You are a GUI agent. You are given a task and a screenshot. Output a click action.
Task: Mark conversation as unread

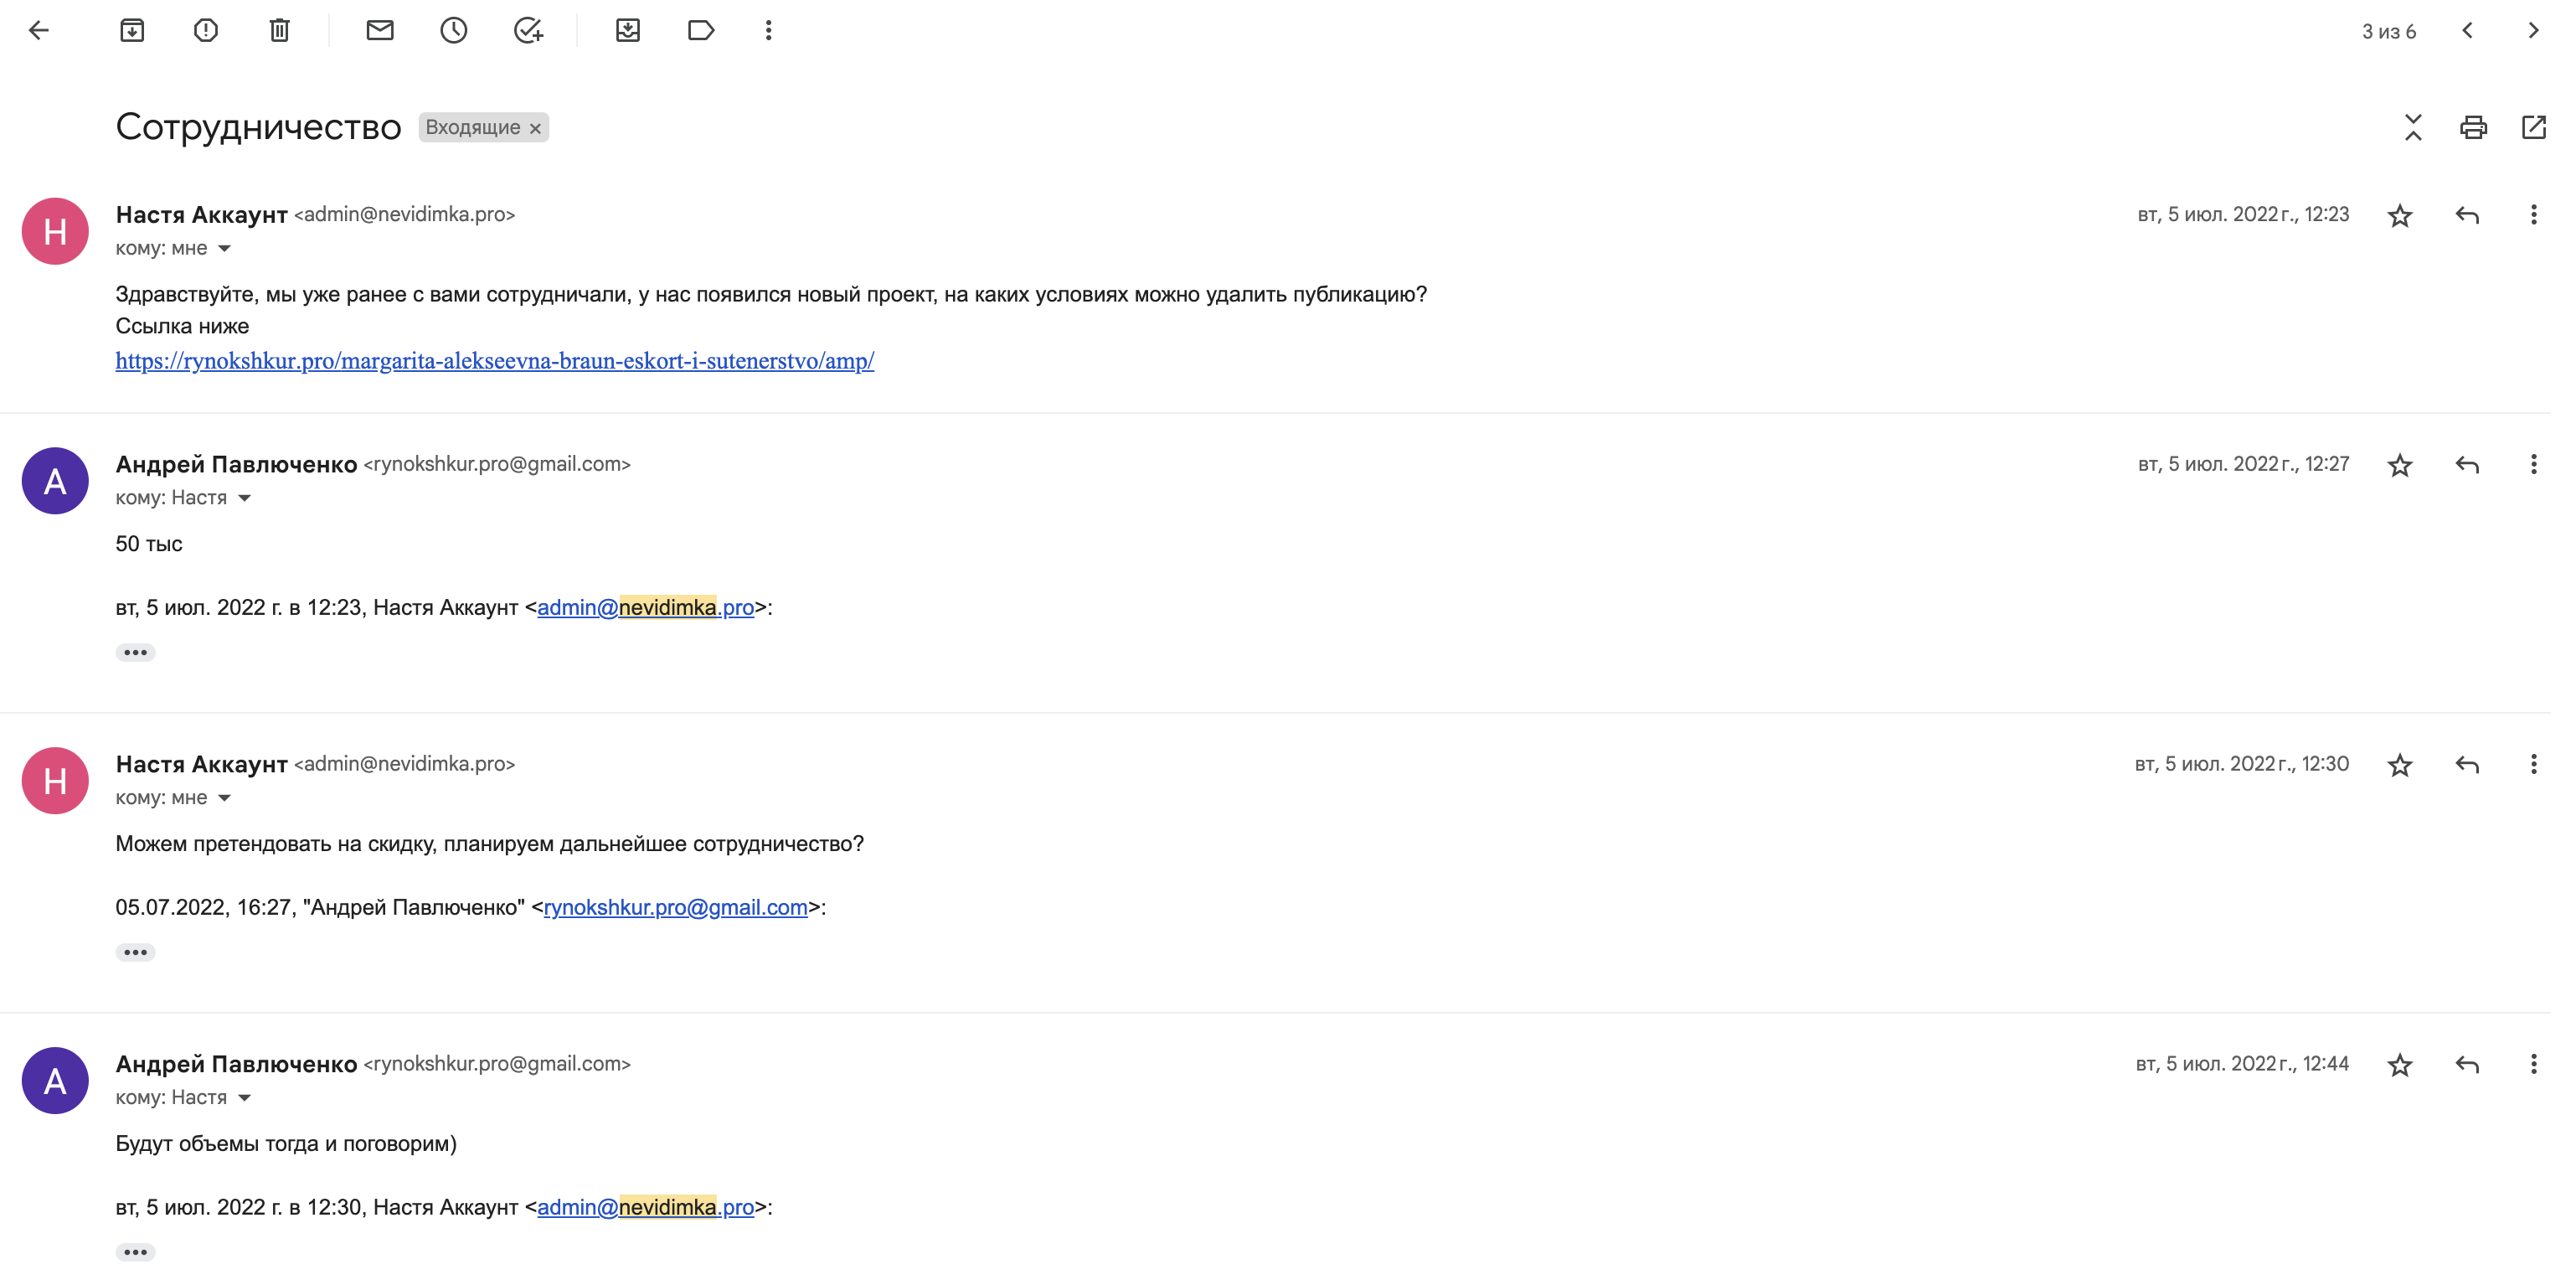click(380, 30)
